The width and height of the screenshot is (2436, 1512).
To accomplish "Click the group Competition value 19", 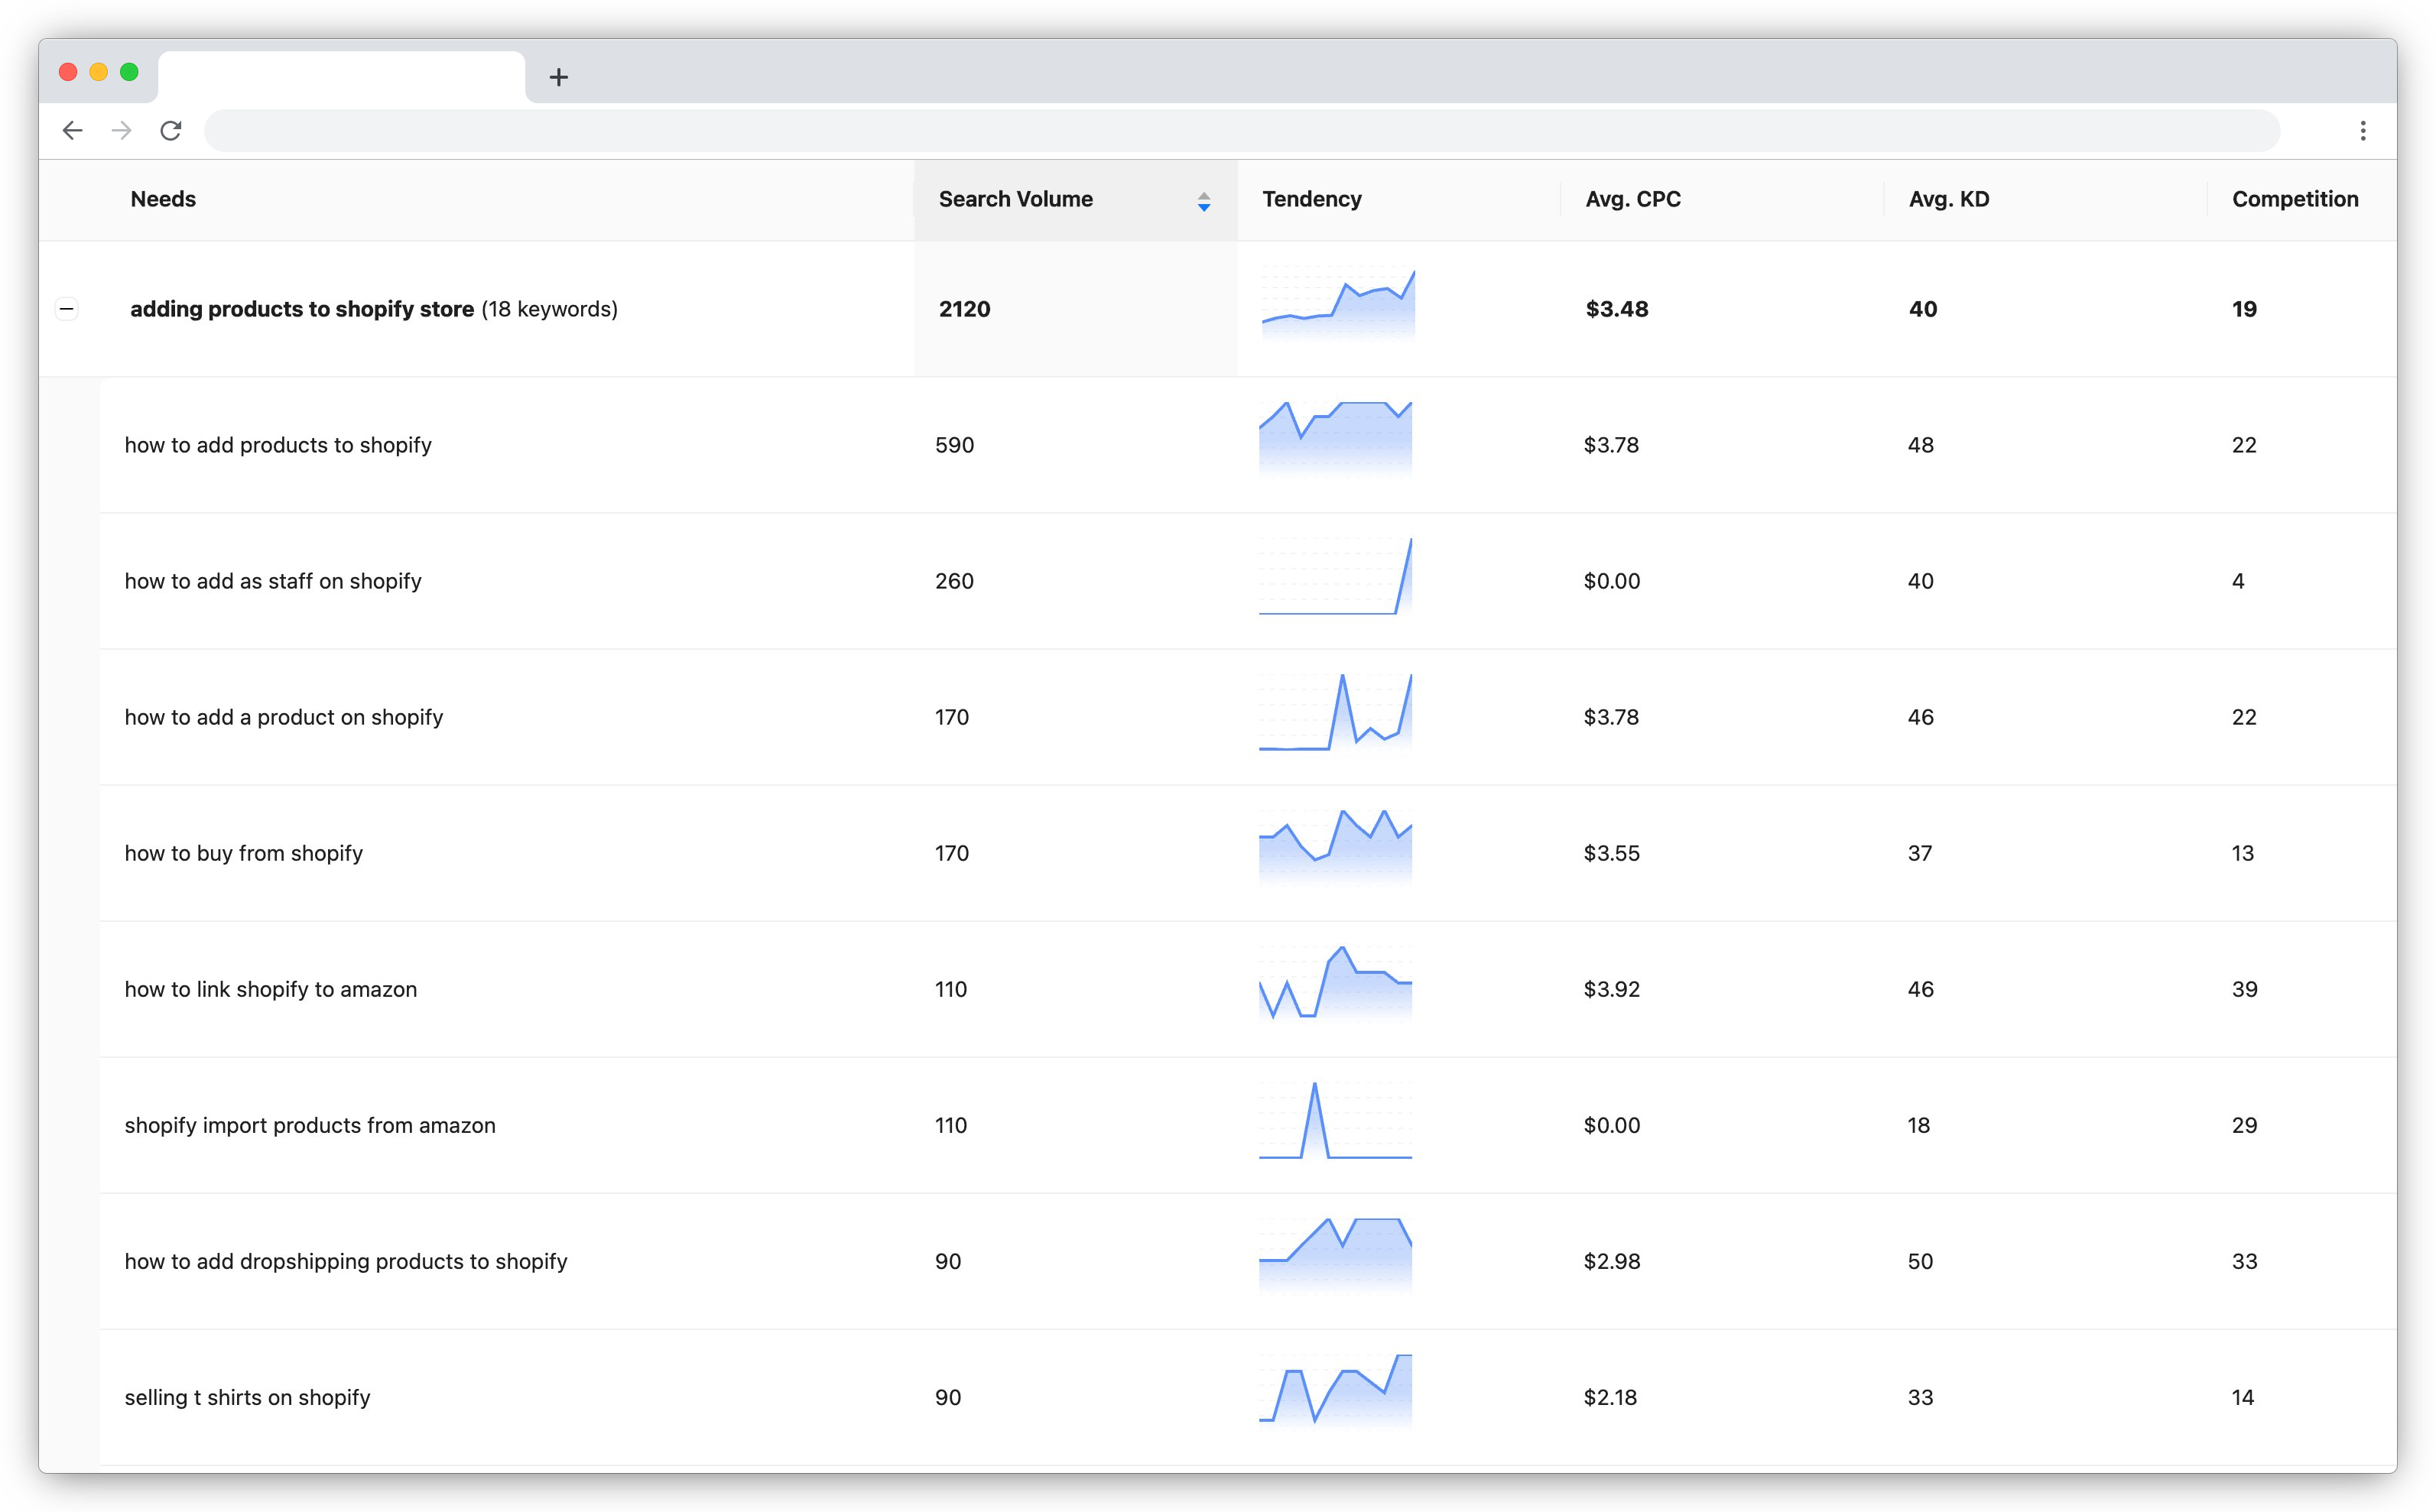I will [2244, 309].
